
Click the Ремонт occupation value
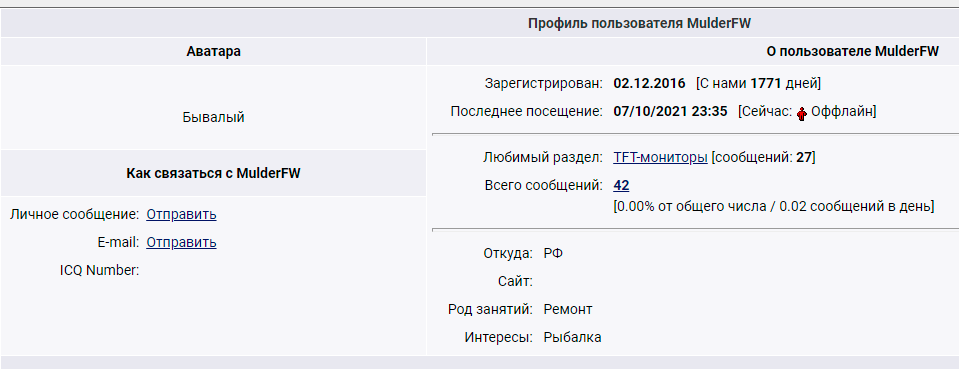pos(568,310)
